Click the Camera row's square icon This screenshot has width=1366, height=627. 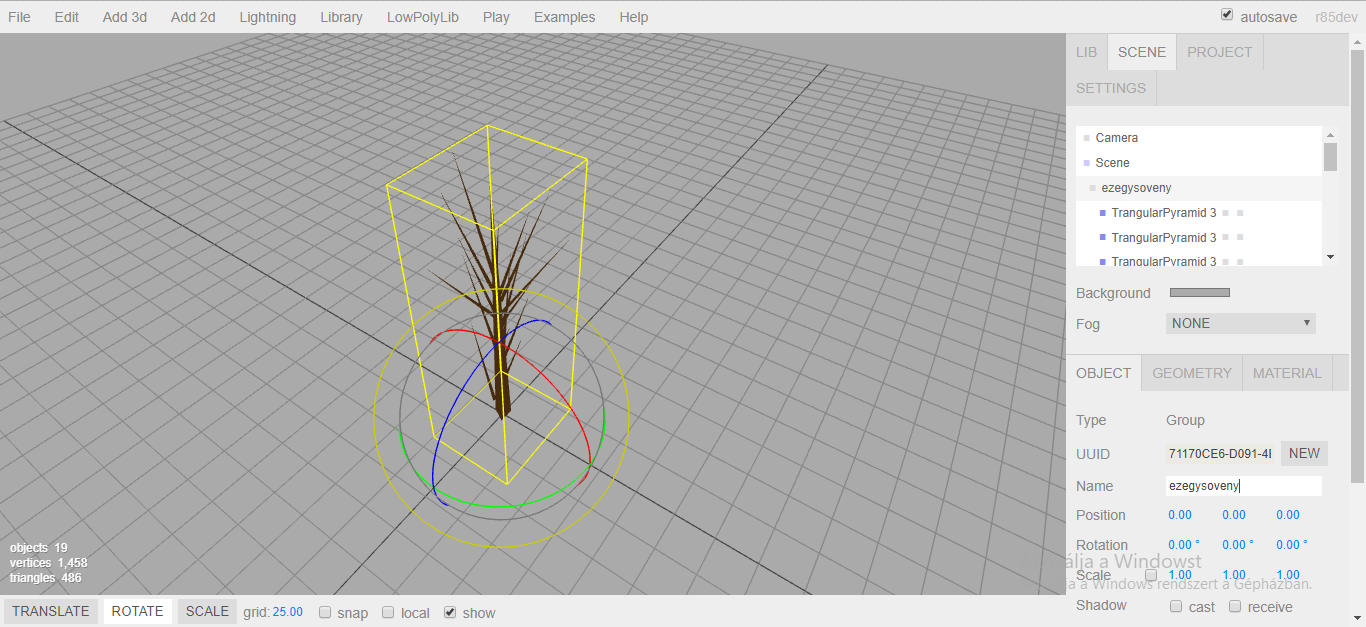tap(1087, 138)
